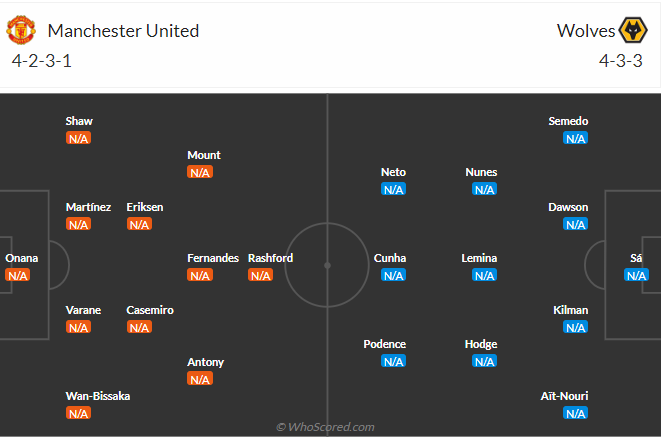Choose Wan-Bissaka in the lineup

[x=98, y=396]
